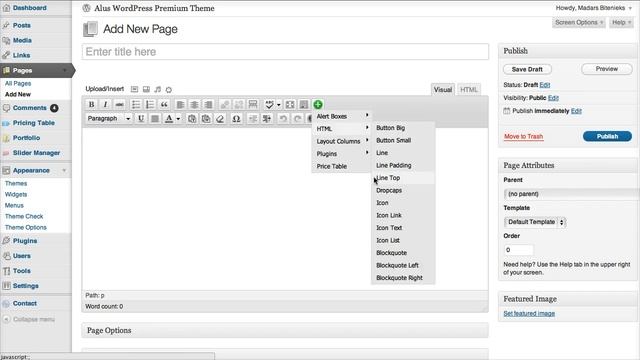Click the Move to Trash link
The image size is (640, 360).
pos(523,136)
